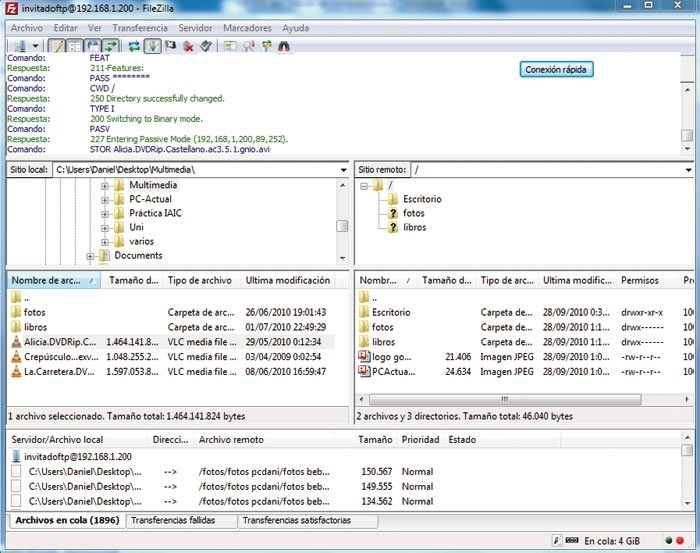Sort local files by Ultima modificación column
This screenshot has height=553, width=700.
coord(288,280)
